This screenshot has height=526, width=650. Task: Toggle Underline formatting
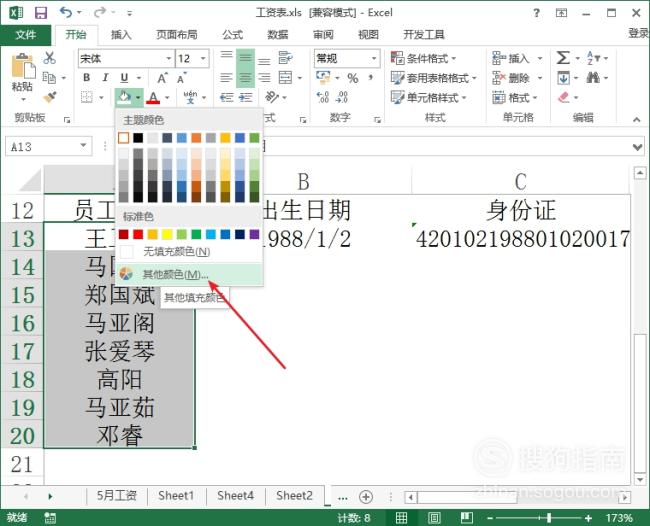tap(124, 78)
